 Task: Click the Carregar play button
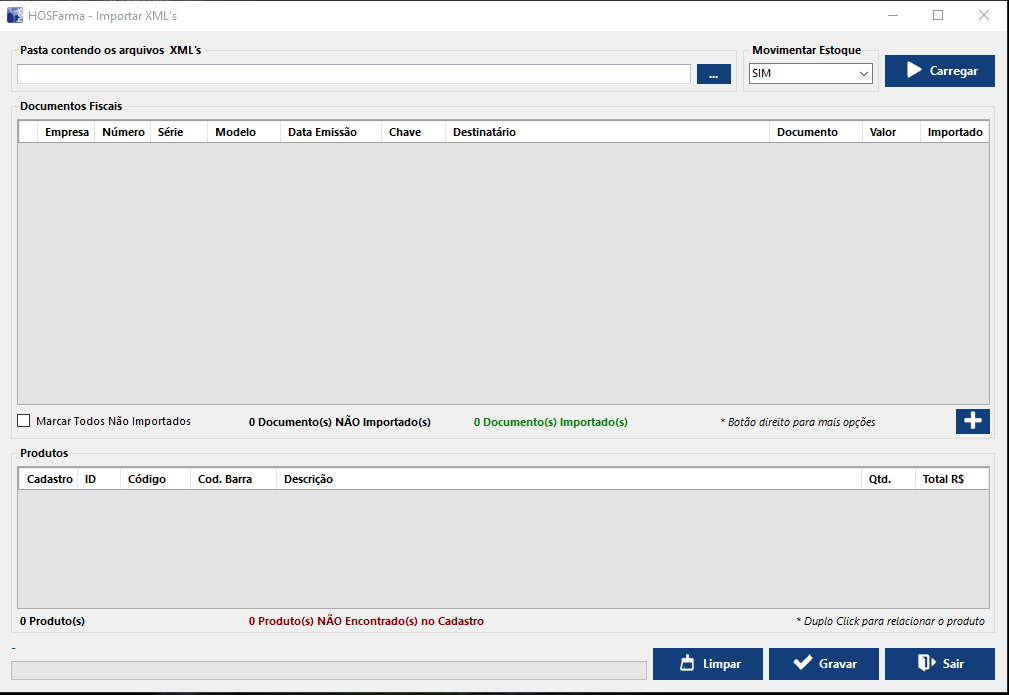click(939, 71)
